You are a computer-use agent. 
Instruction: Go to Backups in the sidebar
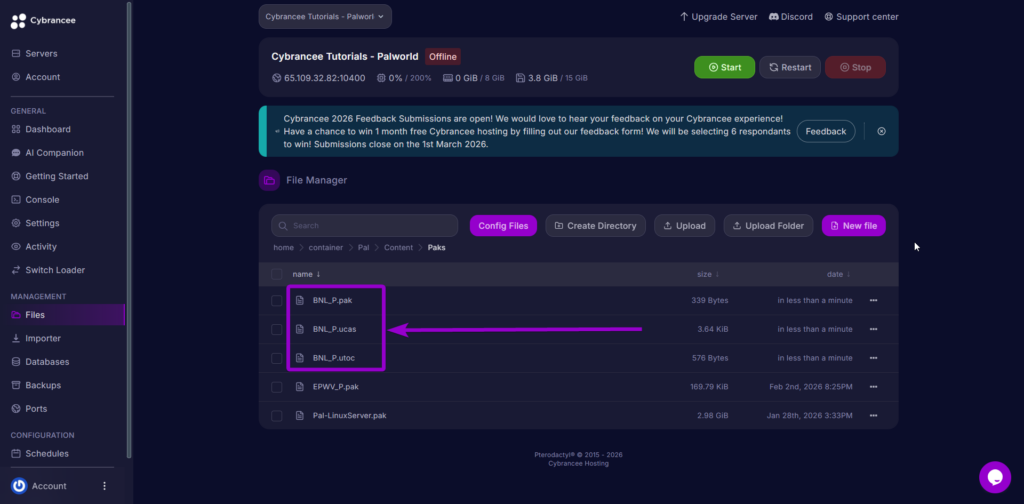(43, 385)
